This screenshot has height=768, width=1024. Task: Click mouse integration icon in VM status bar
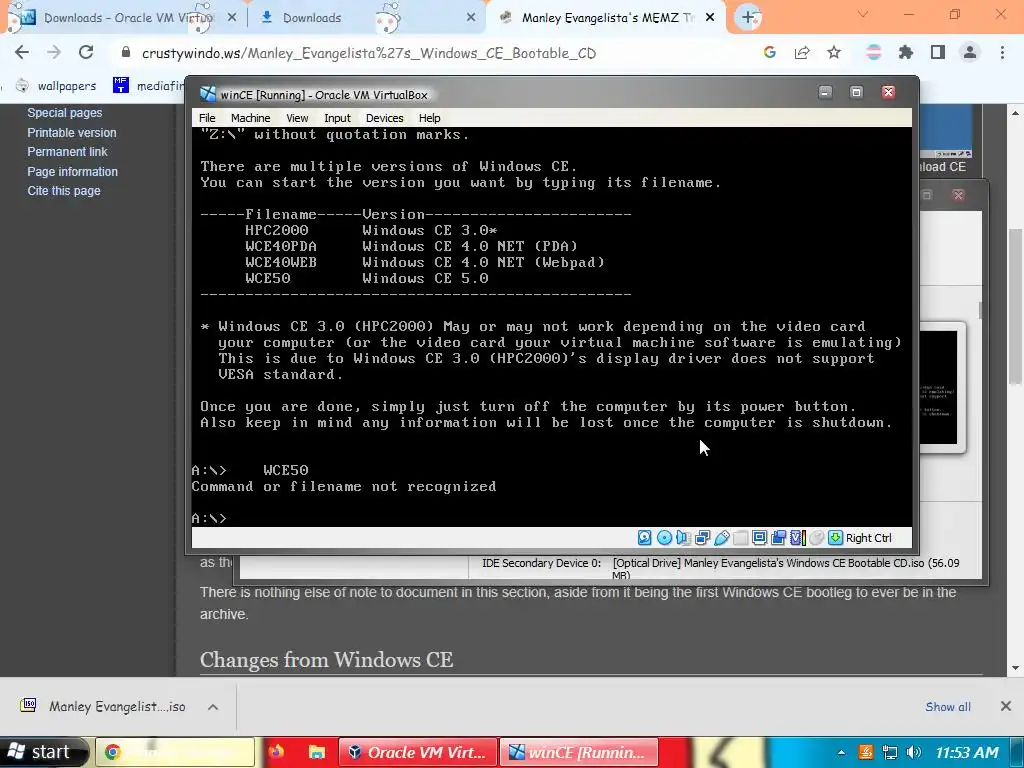click(816, 537)
